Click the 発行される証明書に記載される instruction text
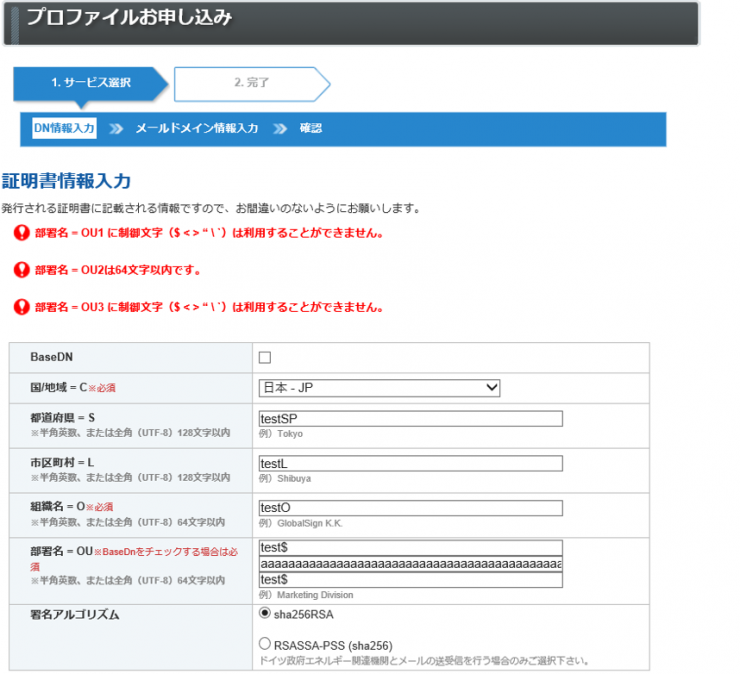This screenshot has width=740, height=674. coord(211,208)
